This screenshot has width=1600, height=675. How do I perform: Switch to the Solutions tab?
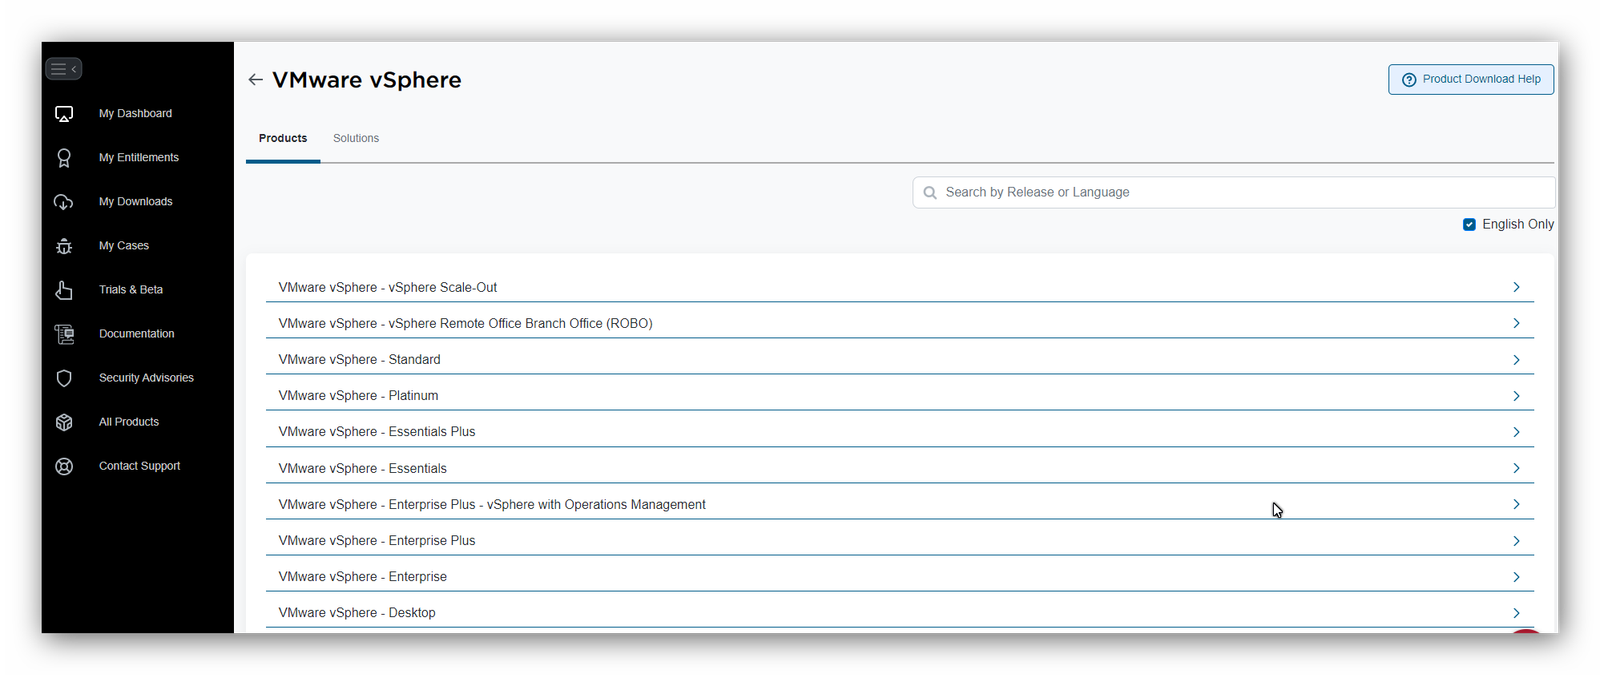(356, 139)
